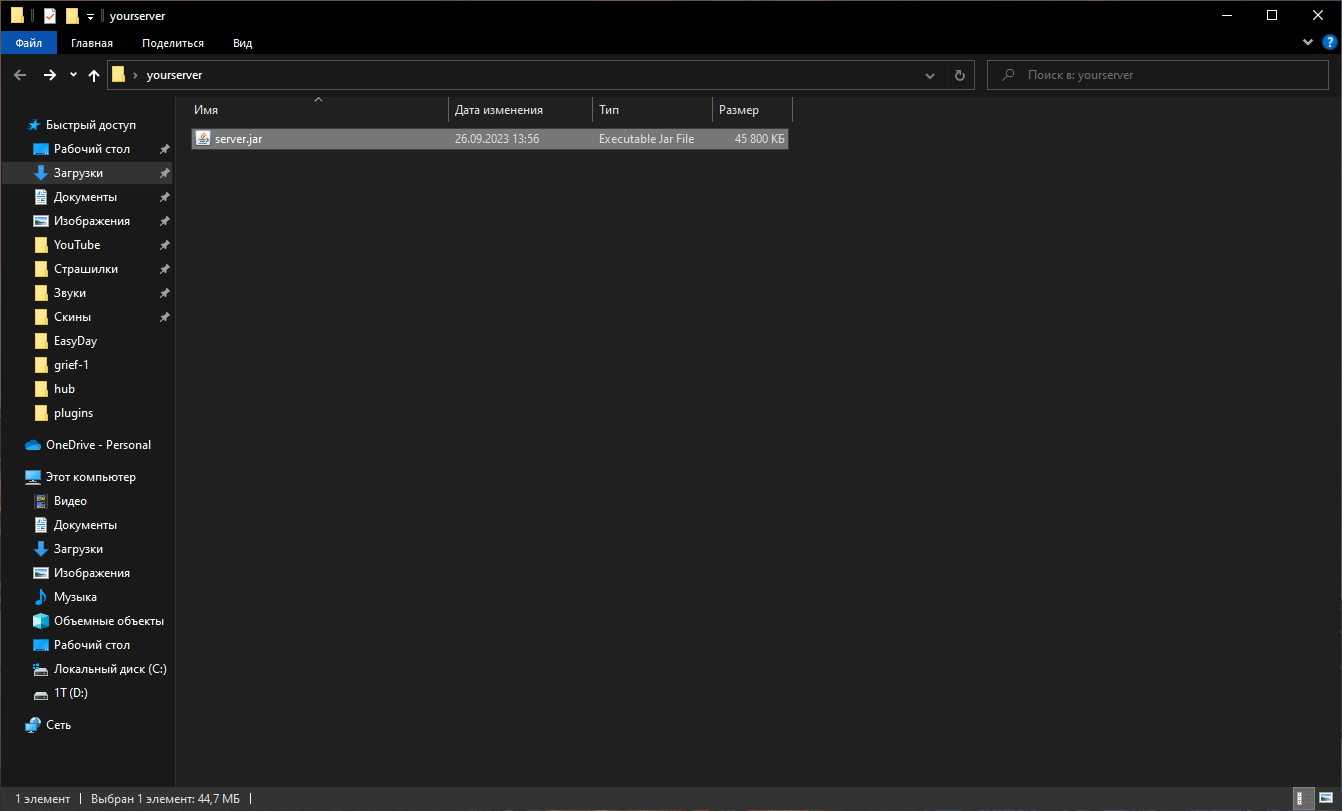Switch to large icons view
The height and width of the screenshot is (811, 1342).
[x=1325, y=798]
